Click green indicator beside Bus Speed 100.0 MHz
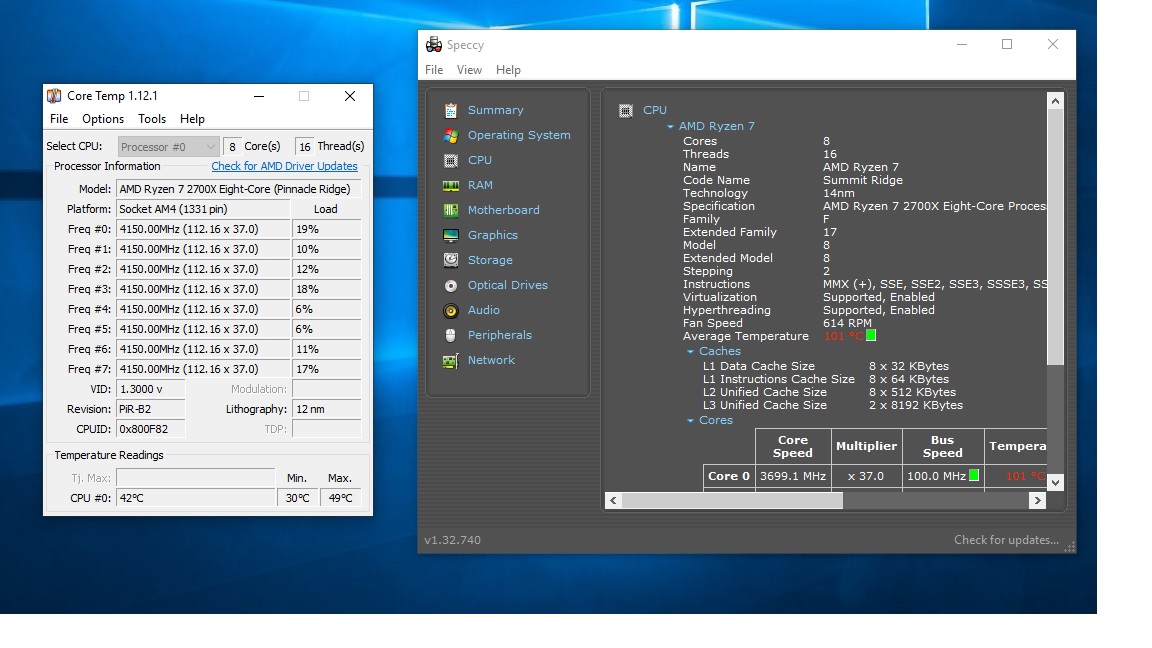Screen dimensions: 1152x648 click(x=974, y=475)
